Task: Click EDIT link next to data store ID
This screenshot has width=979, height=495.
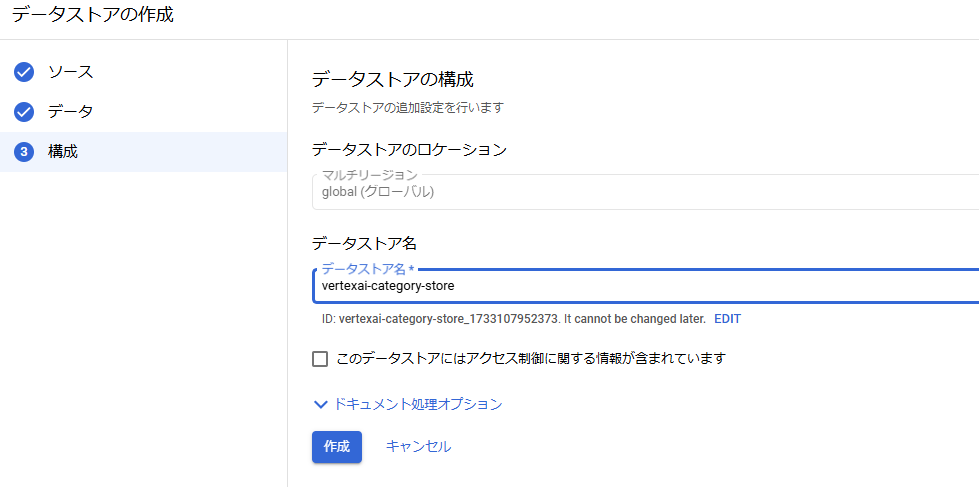Action: (727, 319)
